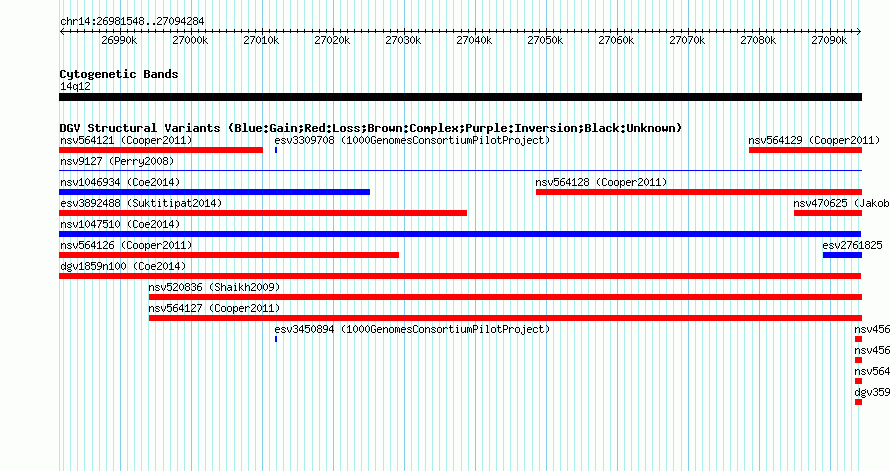Click the esv3309708 variant label

pyautogui.click(x=412, y=140)
